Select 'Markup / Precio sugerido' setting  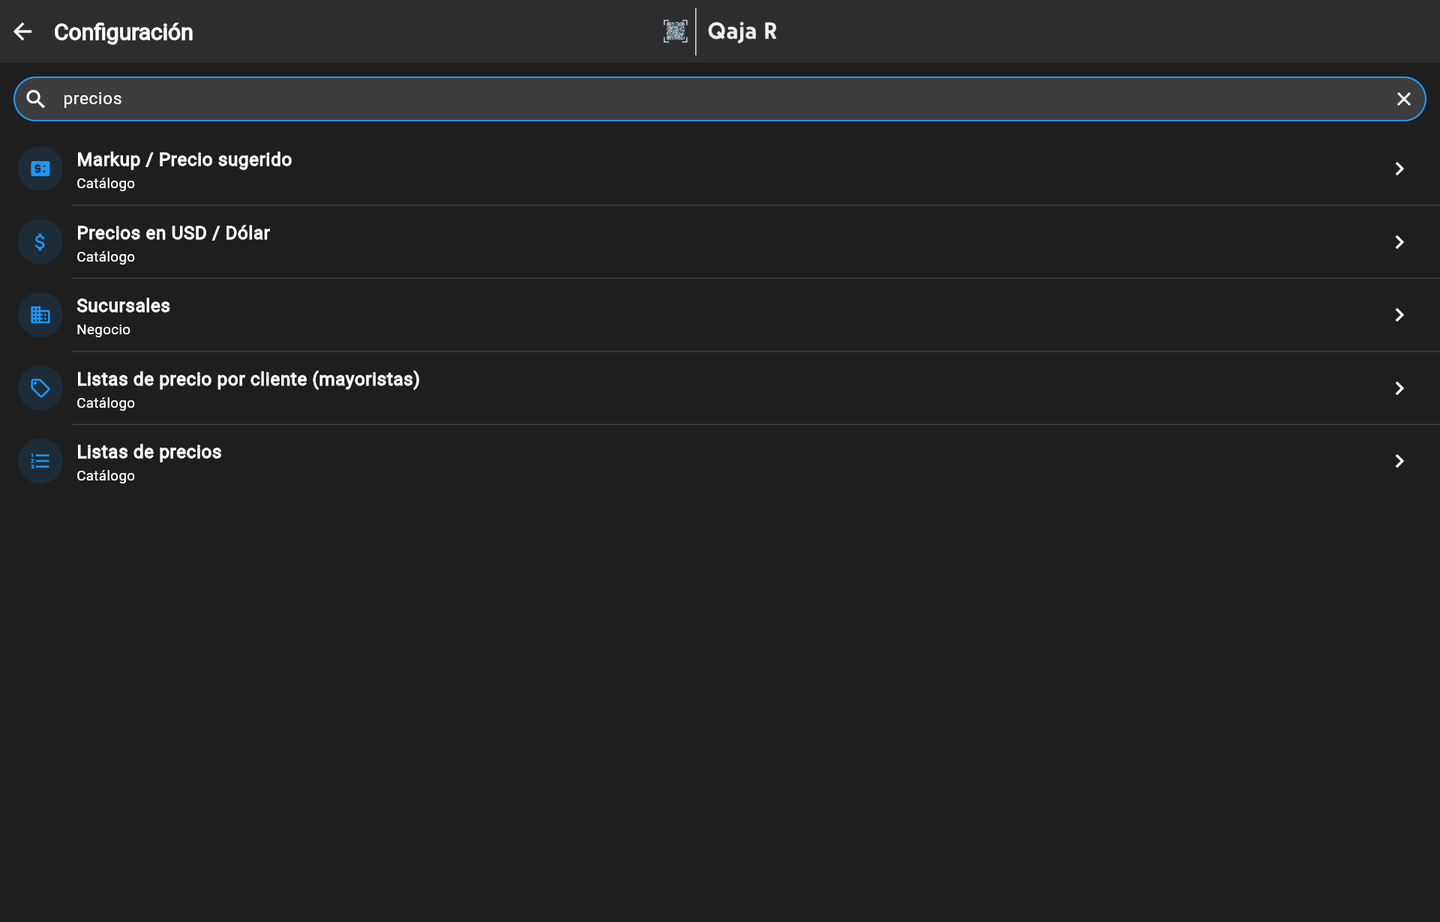point(720,169)
